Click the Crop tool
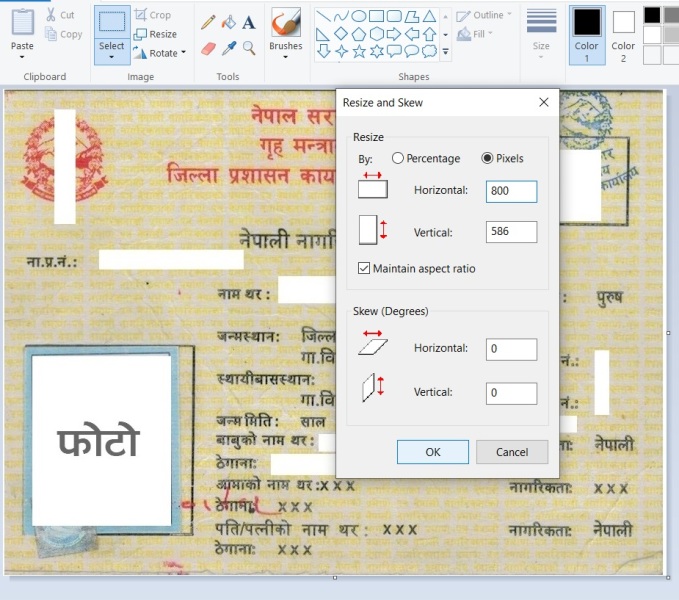 coord(153,15)
